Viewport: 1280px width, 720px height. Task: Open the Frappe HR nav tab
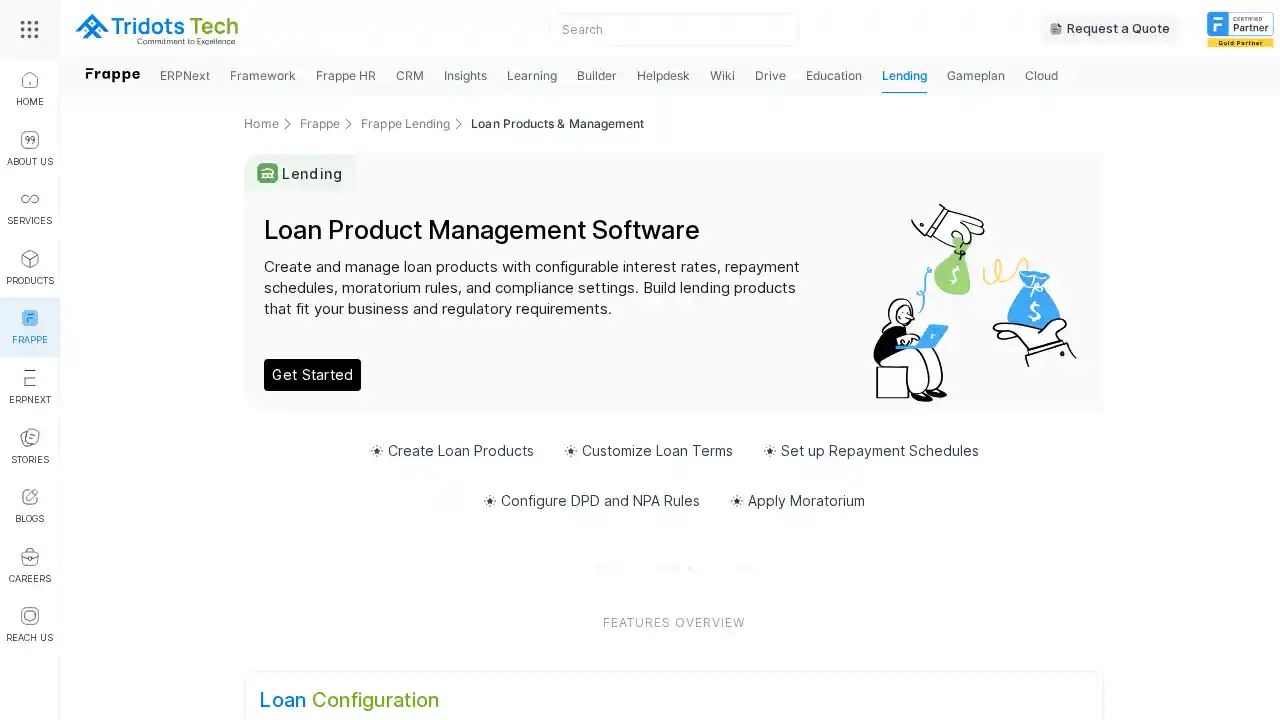pyautogui.click(x=346, y=75)
